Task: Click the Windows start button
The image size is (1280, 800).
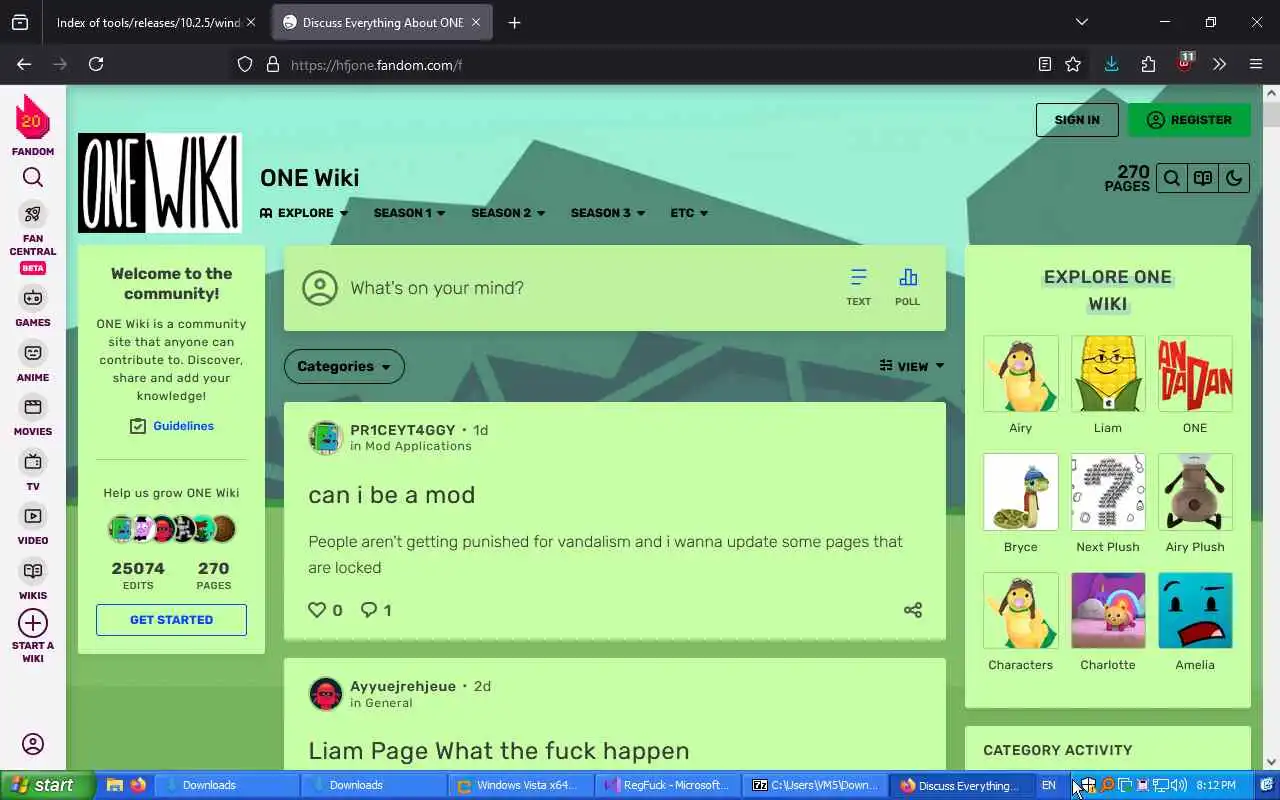Action: click(47, 785)
